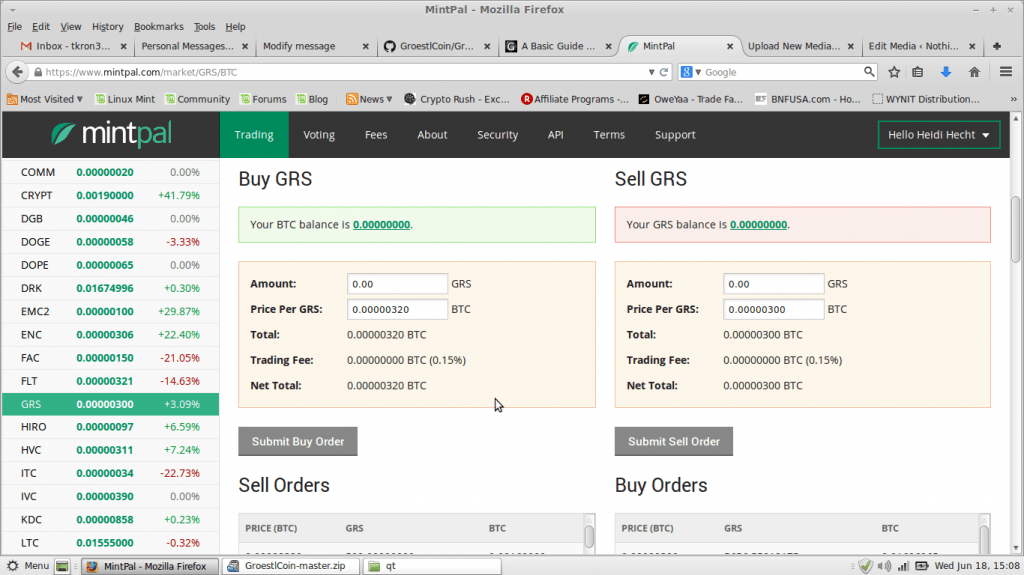Click the address bar URL
Image resolution: width=1024 pixels, height=575 pixels.
click(141, 72)
